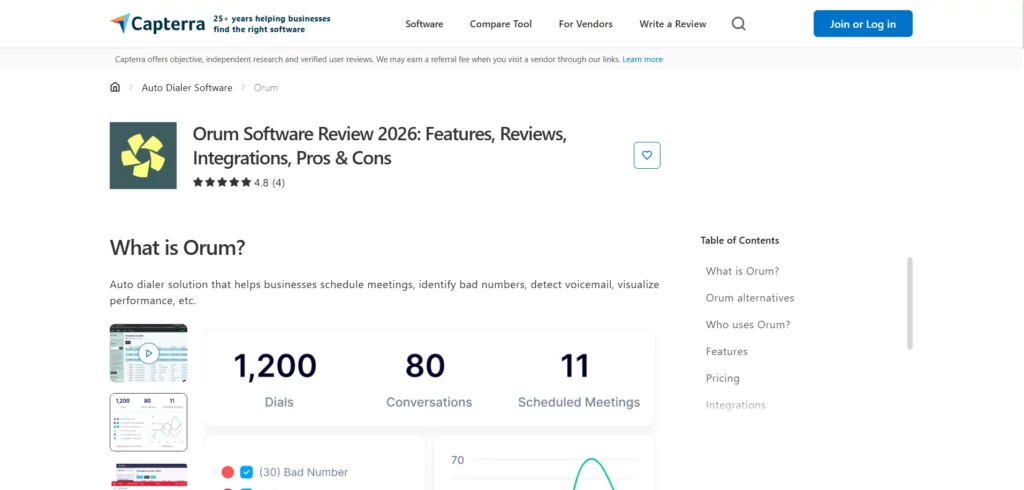The image size is (1024, 490).
Task: Open the Learn more link
Action: 643,59
